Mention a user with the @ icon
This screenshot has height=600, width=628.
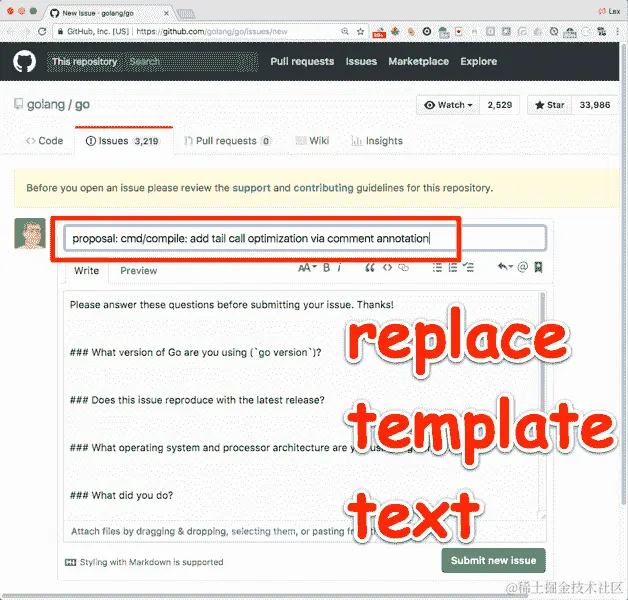[523, 267]
